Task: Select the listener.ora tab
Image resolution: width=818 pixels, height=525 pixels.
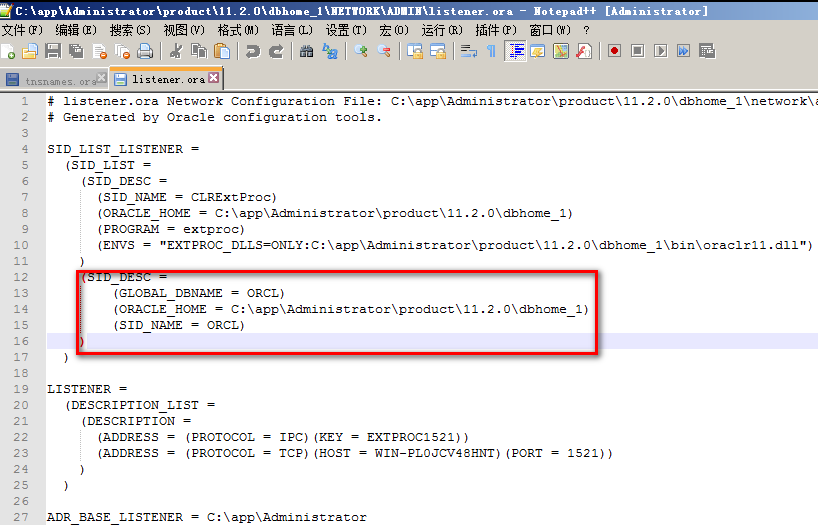Action: (168, 79)
